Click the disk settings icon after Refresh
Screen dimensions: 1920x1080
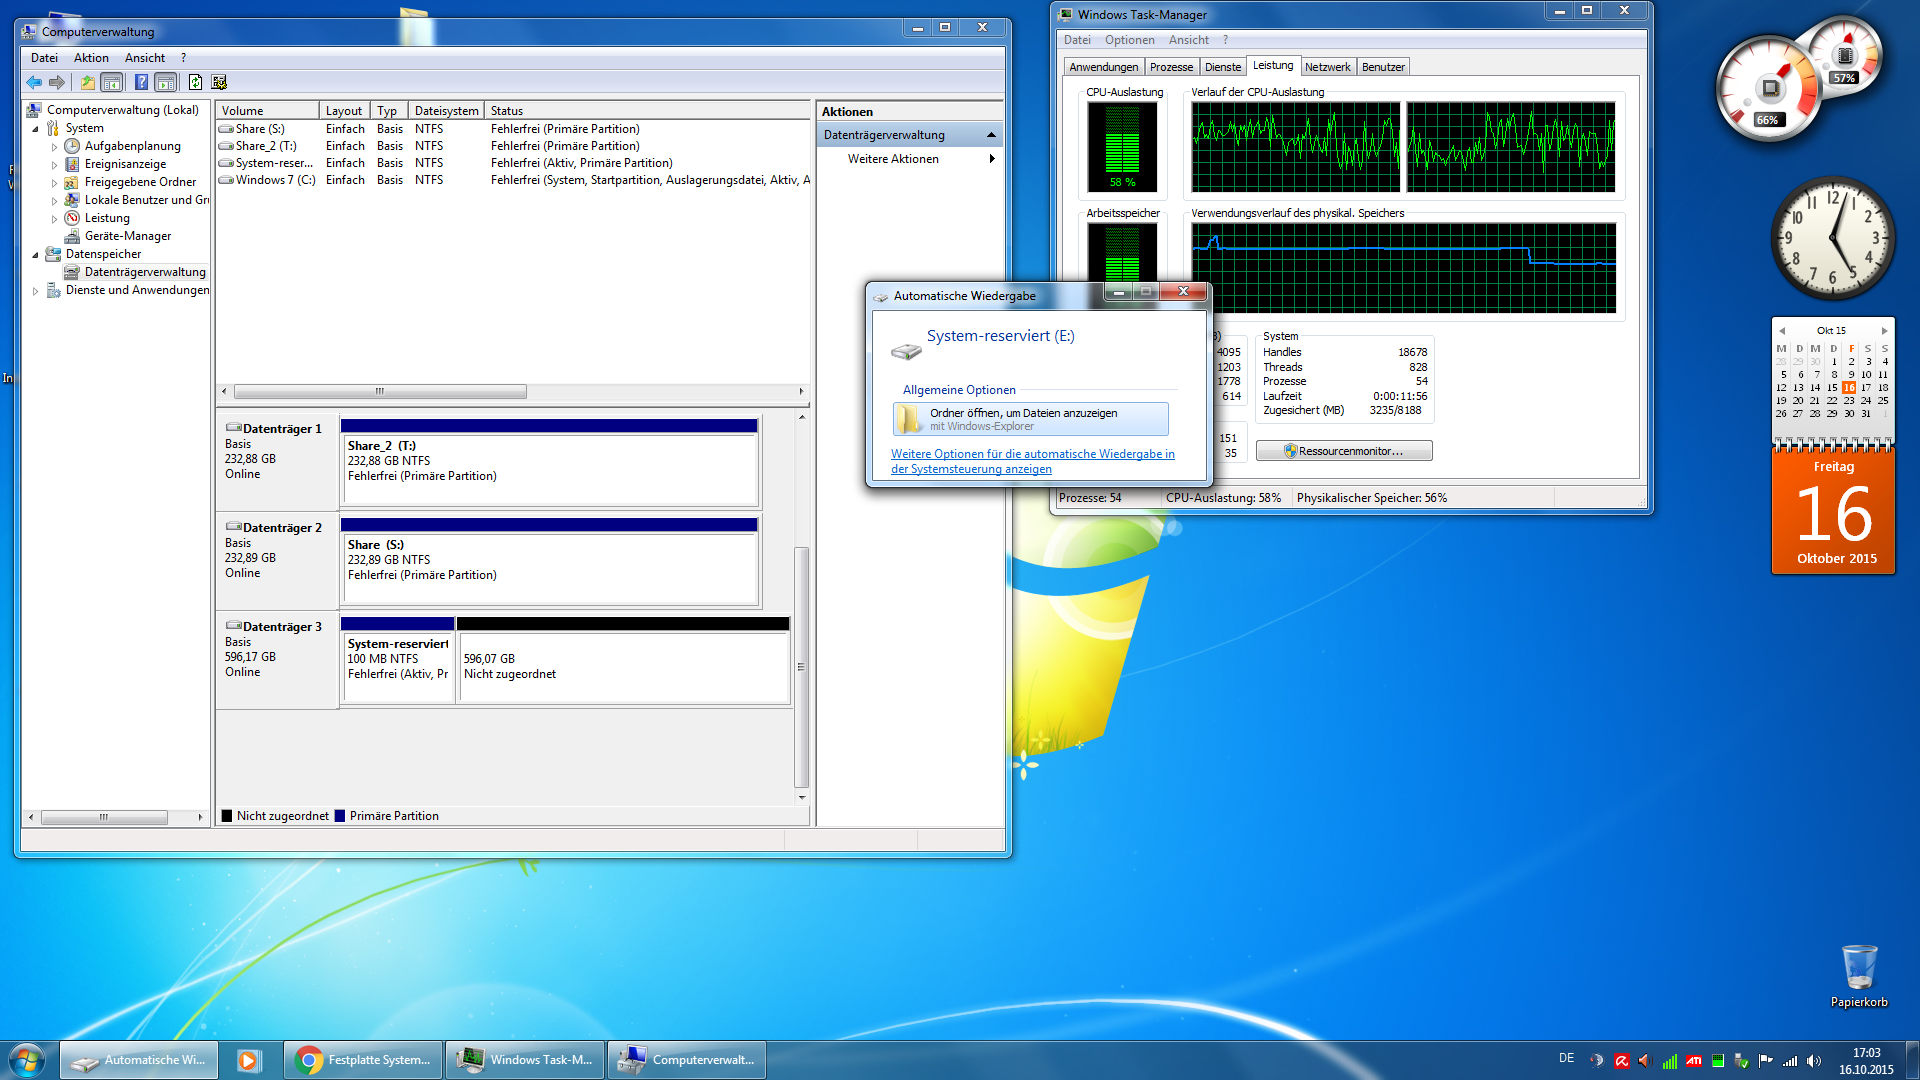(220, 83)
